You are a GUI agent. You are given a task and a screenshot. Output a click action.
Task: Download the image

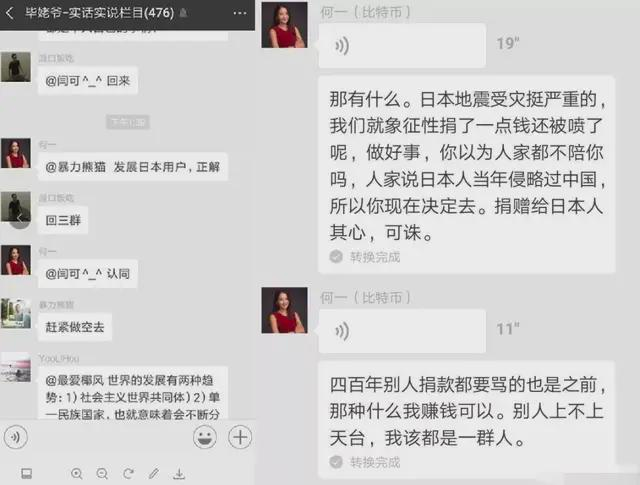(x=179, y=474)
